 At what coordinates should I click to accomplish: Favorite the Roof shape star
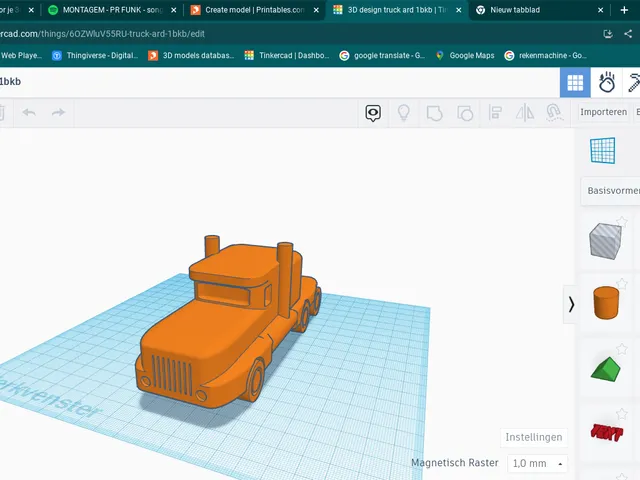pos(622,349)
